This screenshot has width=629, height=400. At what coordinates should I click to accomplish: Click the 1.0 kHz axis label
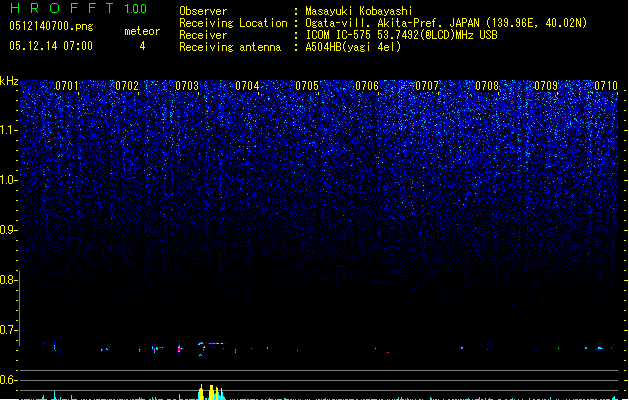pyautogui.click(x=8, y=180)
